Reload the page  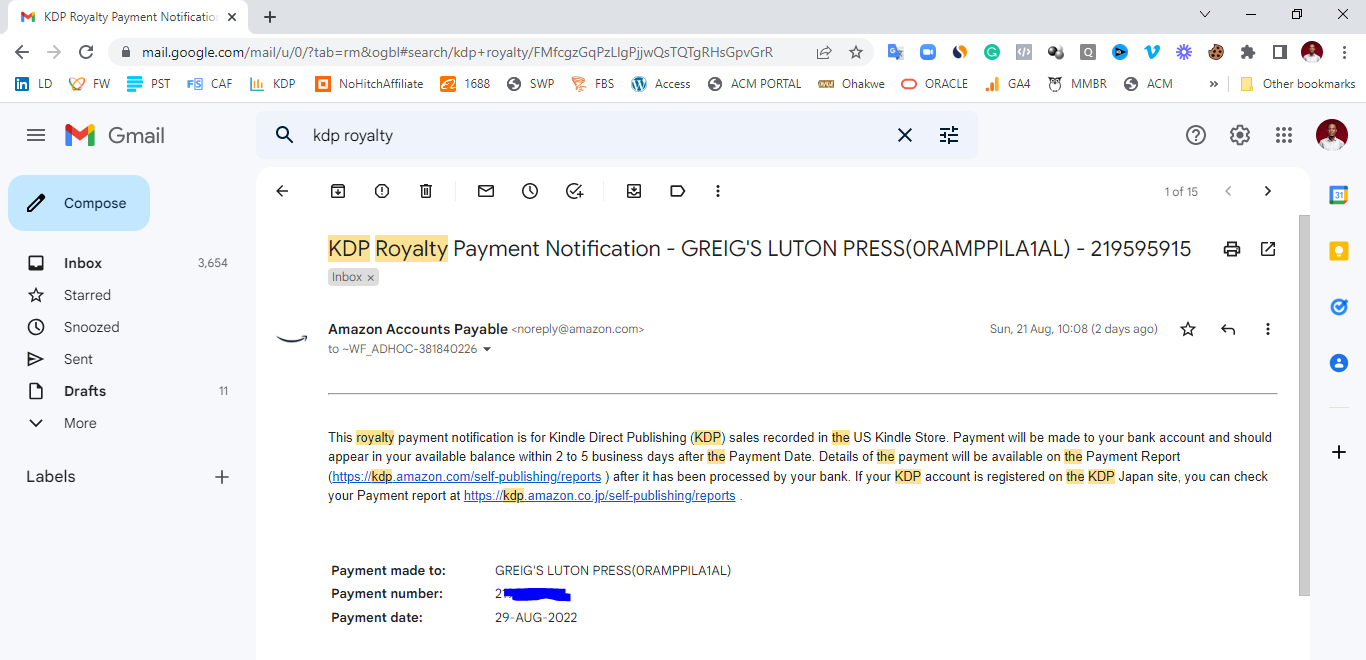[86, 52]
